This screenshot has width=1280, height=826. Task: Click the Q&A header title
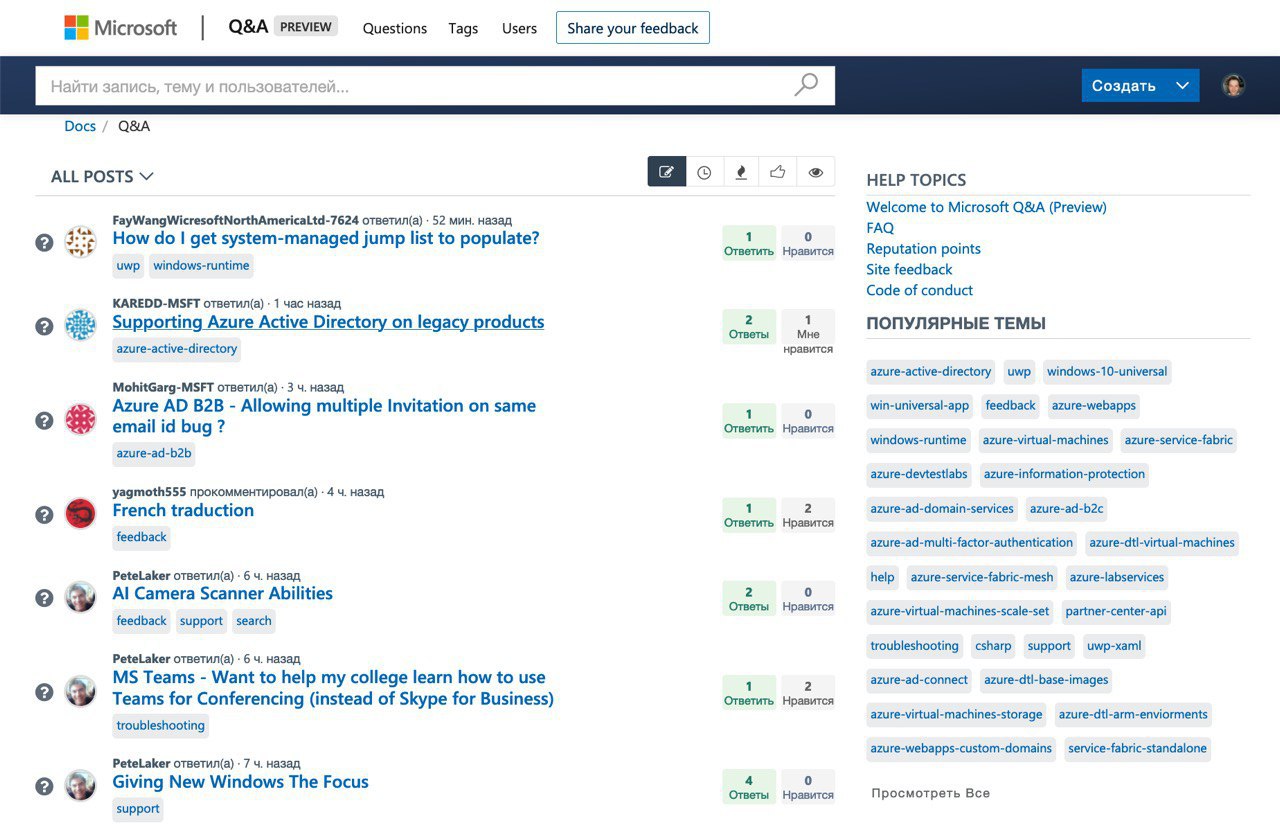[248, 27]
